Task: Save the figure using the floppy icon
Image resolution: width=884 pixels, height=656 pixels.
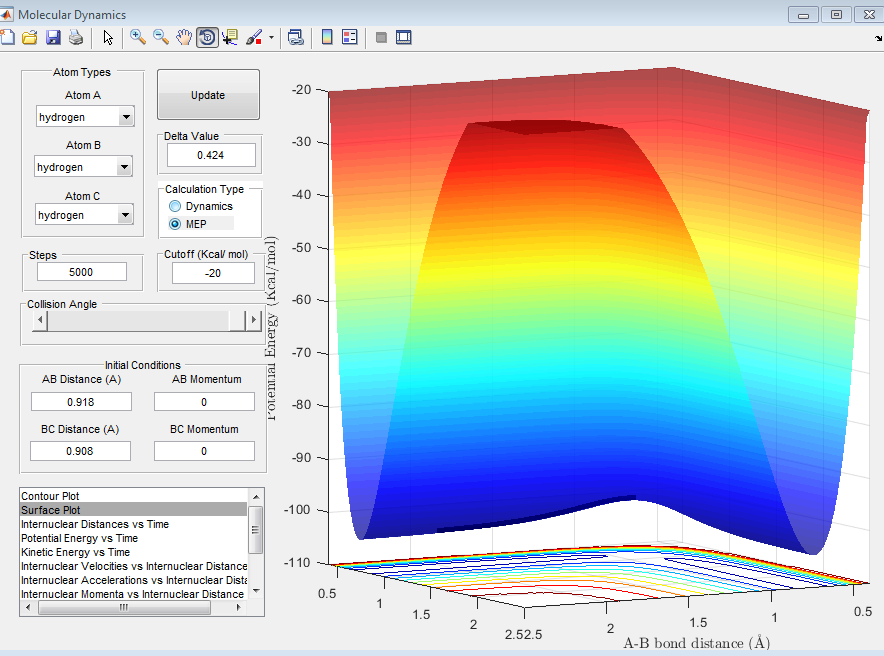Action: coord(53,37)
